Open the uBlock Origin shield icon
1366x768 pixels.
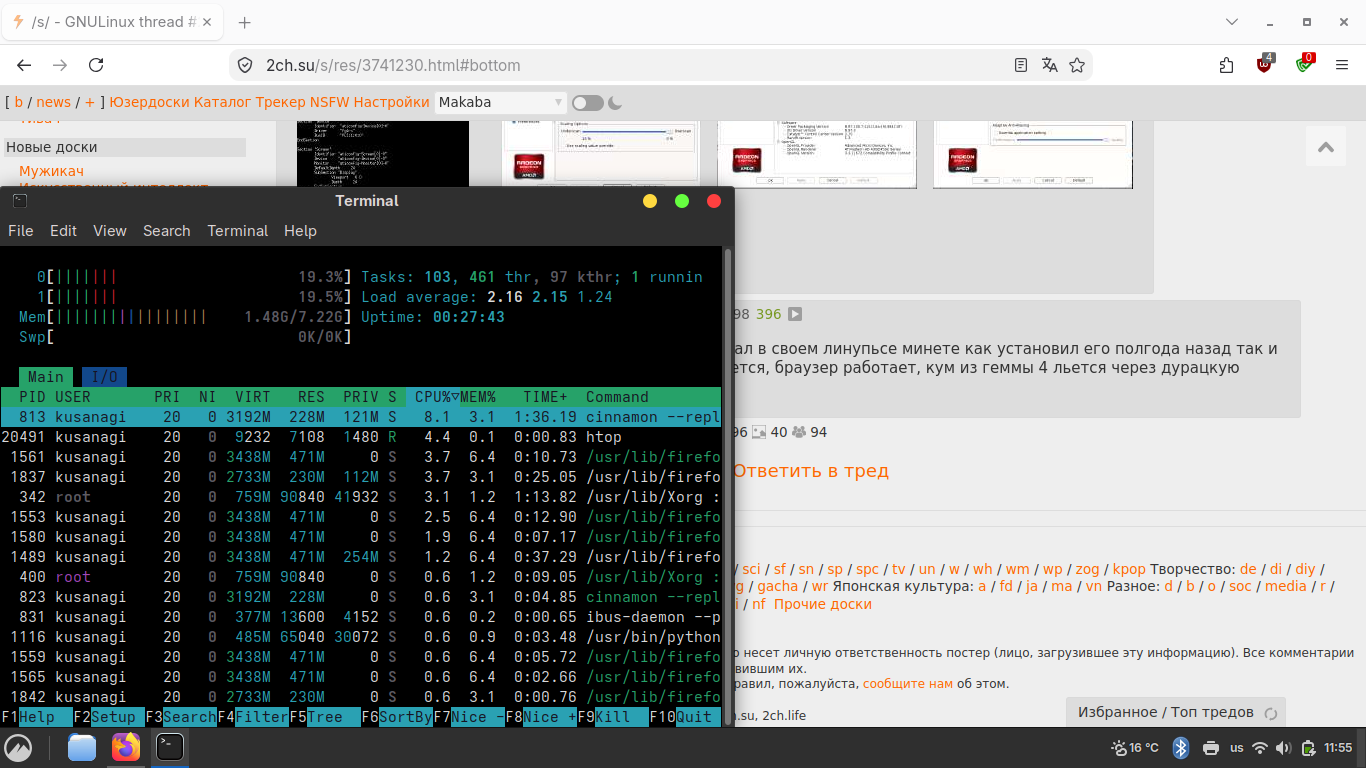tap(1266, 64)
